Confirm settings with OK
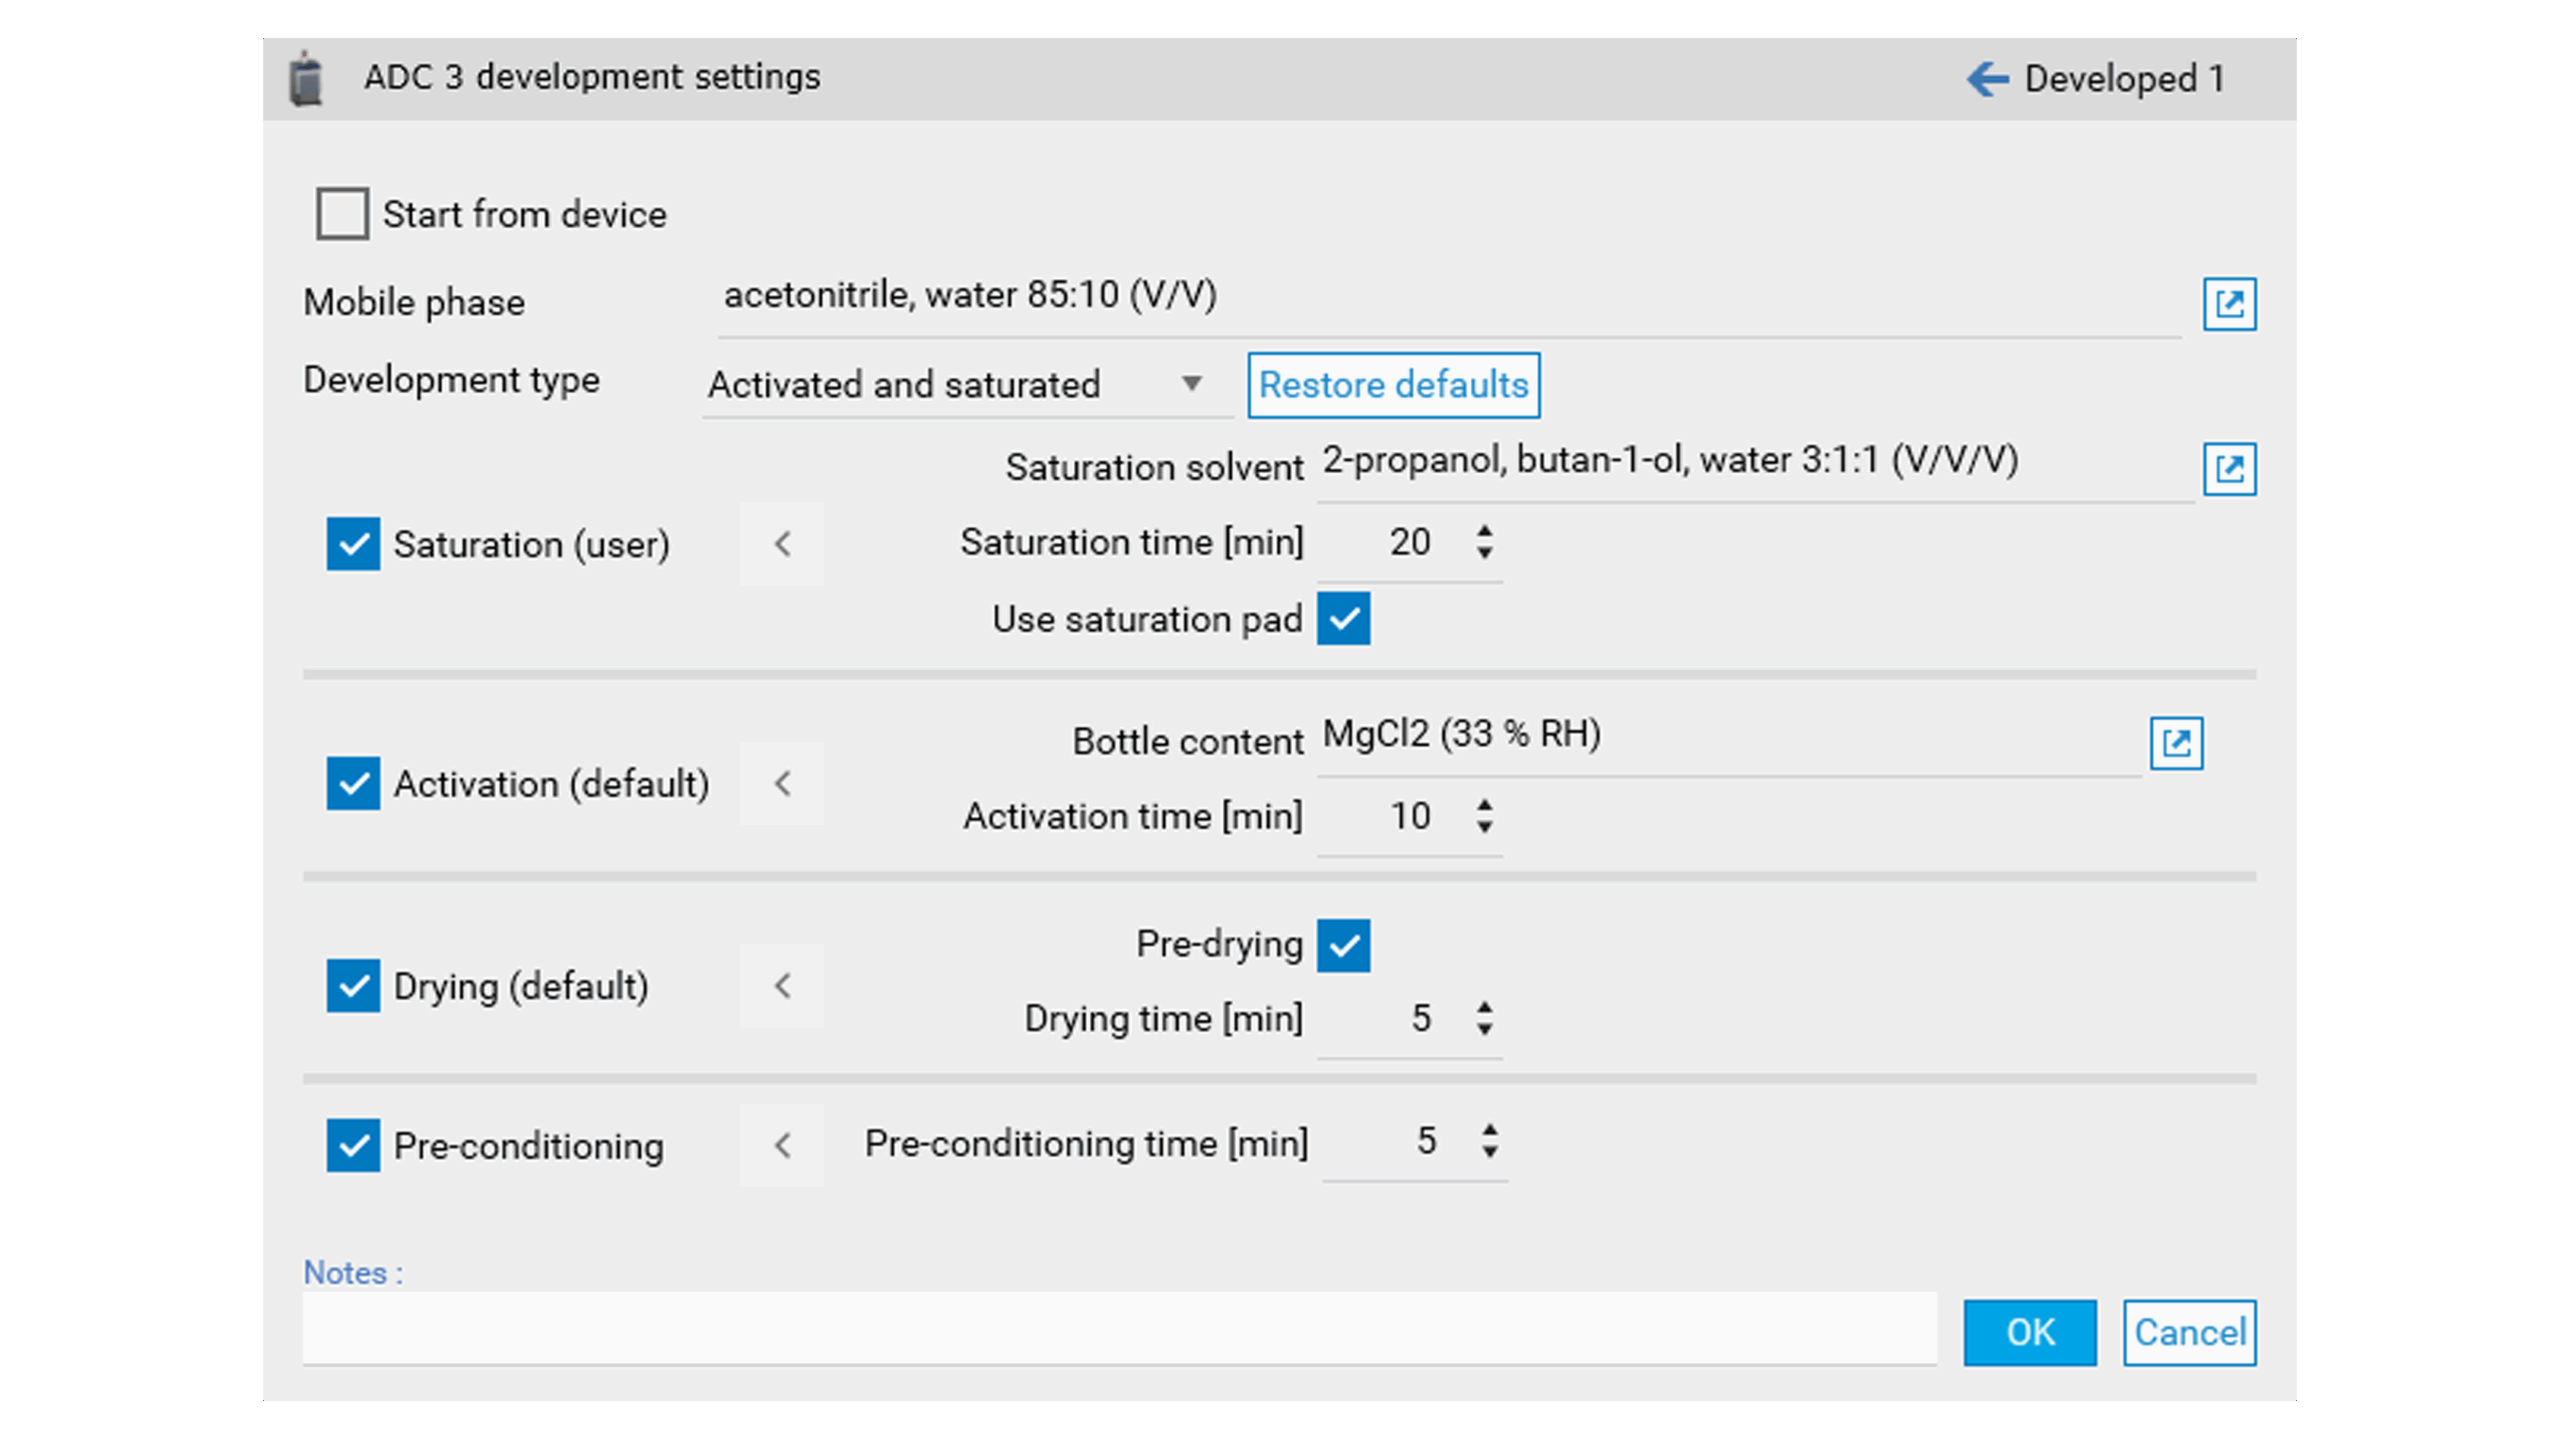This screenshot has width=2560, height=1439. coord(2030,1332)
